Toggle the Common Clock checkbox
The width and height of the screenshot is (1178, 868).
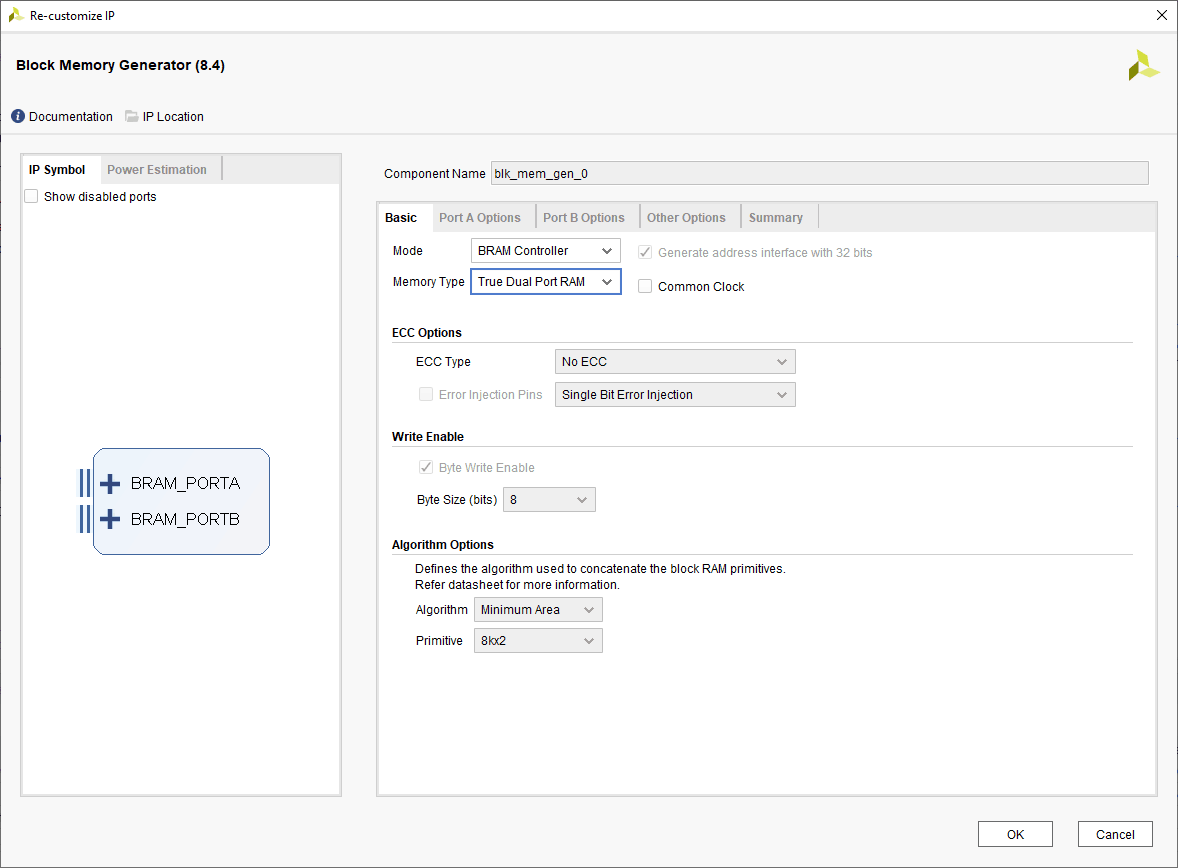[x=645, y=287]
